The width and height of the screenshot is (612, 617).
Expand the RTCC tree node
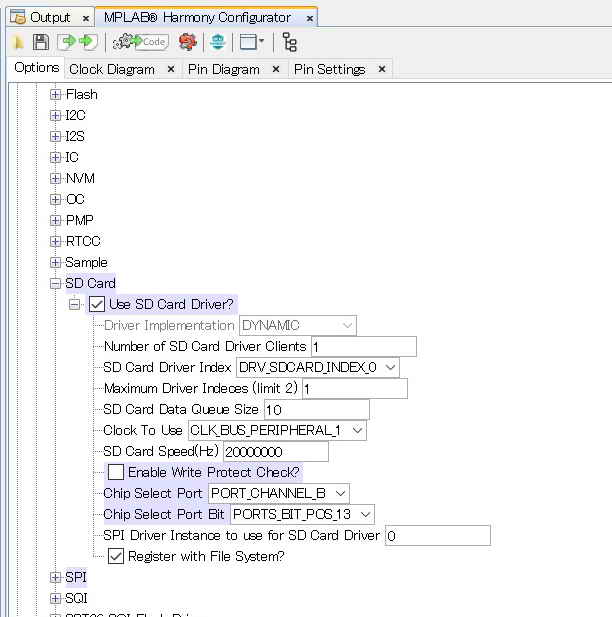[x=55, y=241]
